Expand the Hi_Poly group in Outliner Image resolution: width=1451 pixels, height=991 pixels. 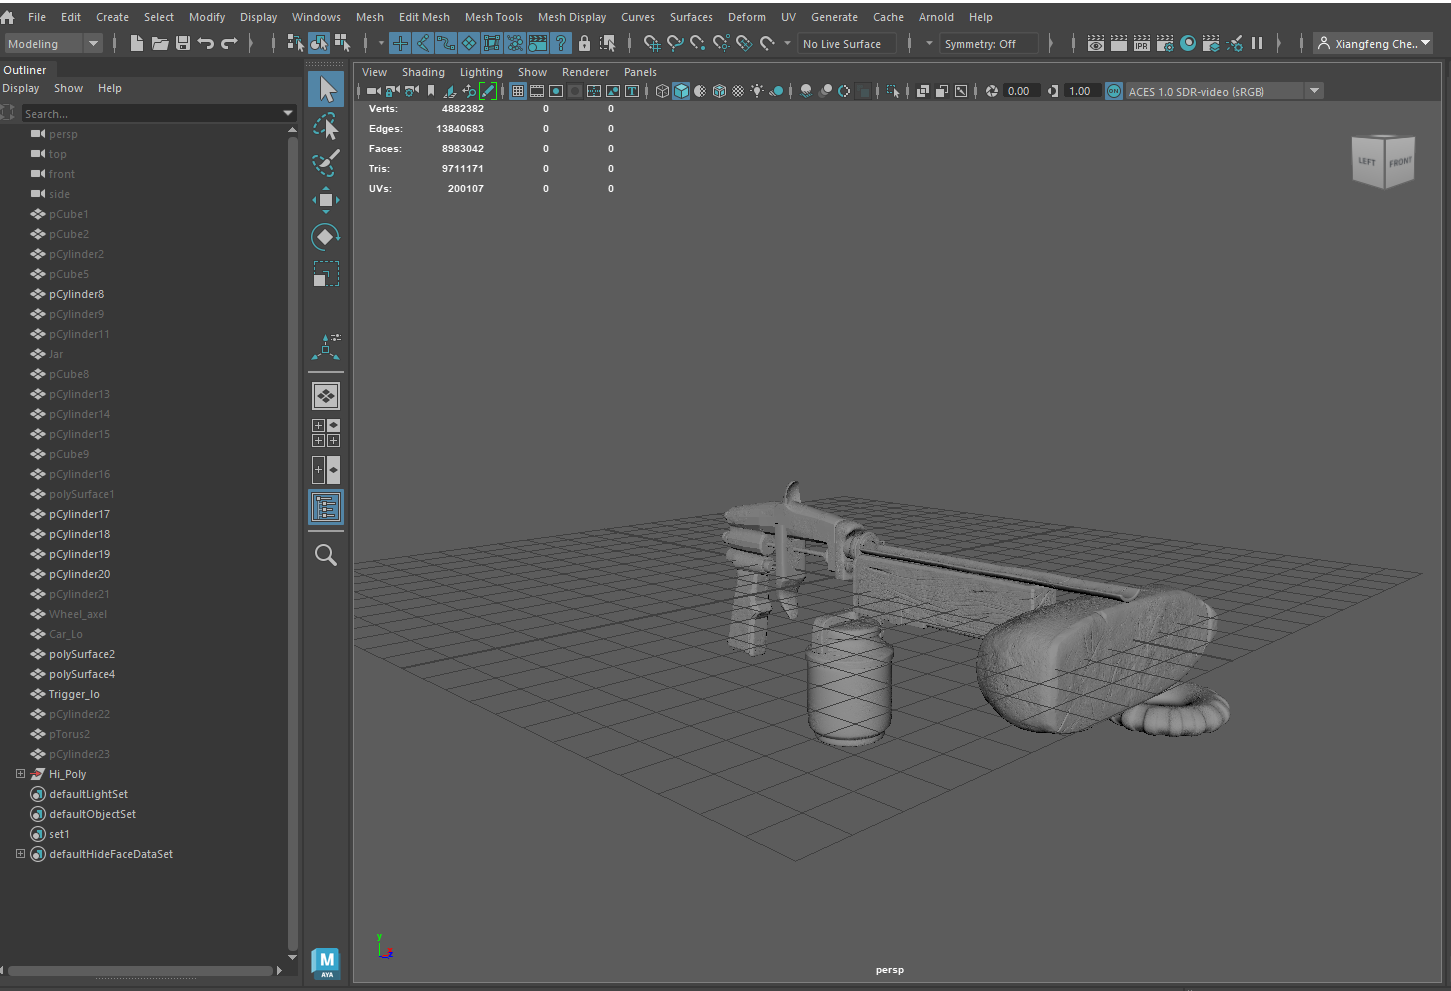pos(20,774)
